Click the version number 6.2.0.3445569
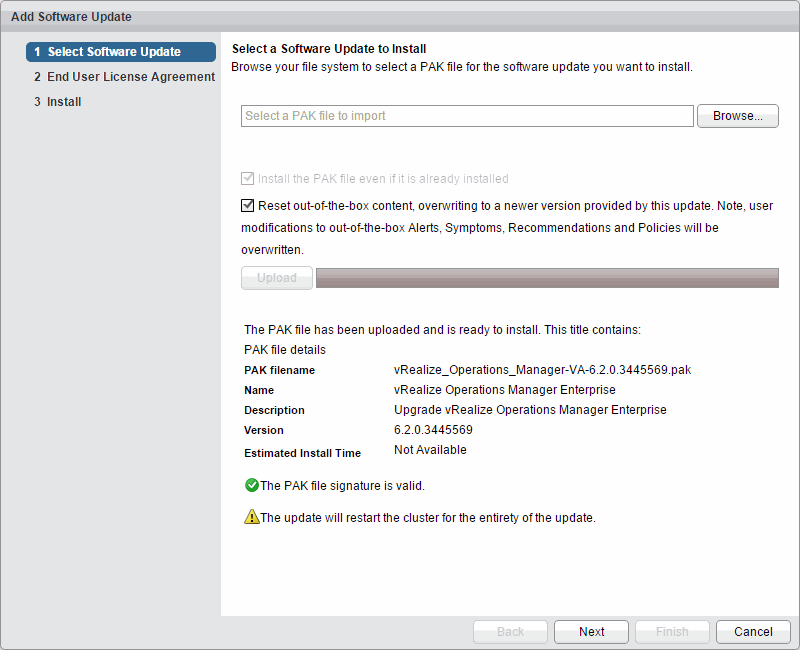The width and height of the screenshot is (800, 650). [433, 430]
